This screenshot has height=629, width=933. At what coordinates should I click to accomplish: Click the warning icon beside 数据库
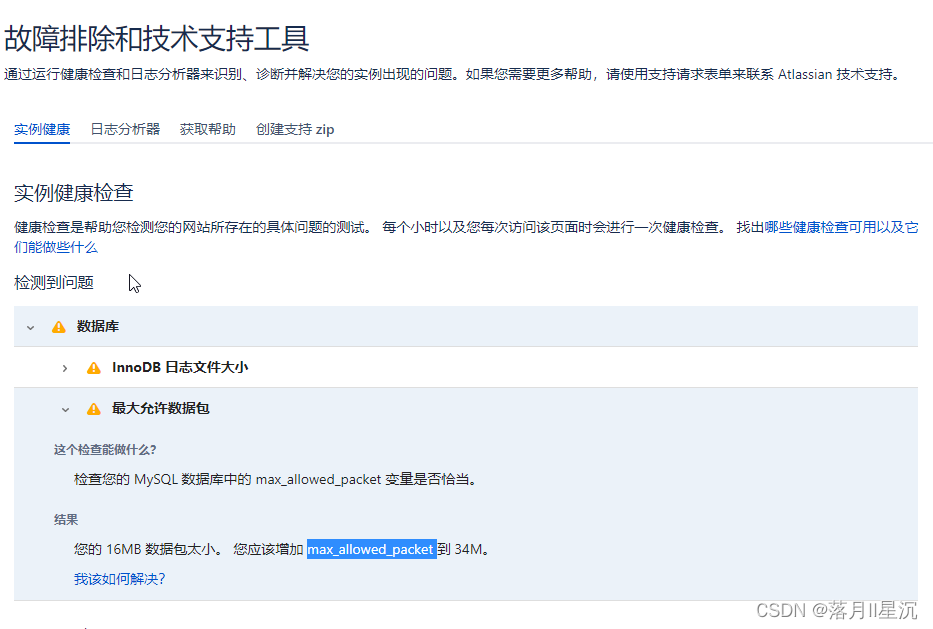(59, 327)
